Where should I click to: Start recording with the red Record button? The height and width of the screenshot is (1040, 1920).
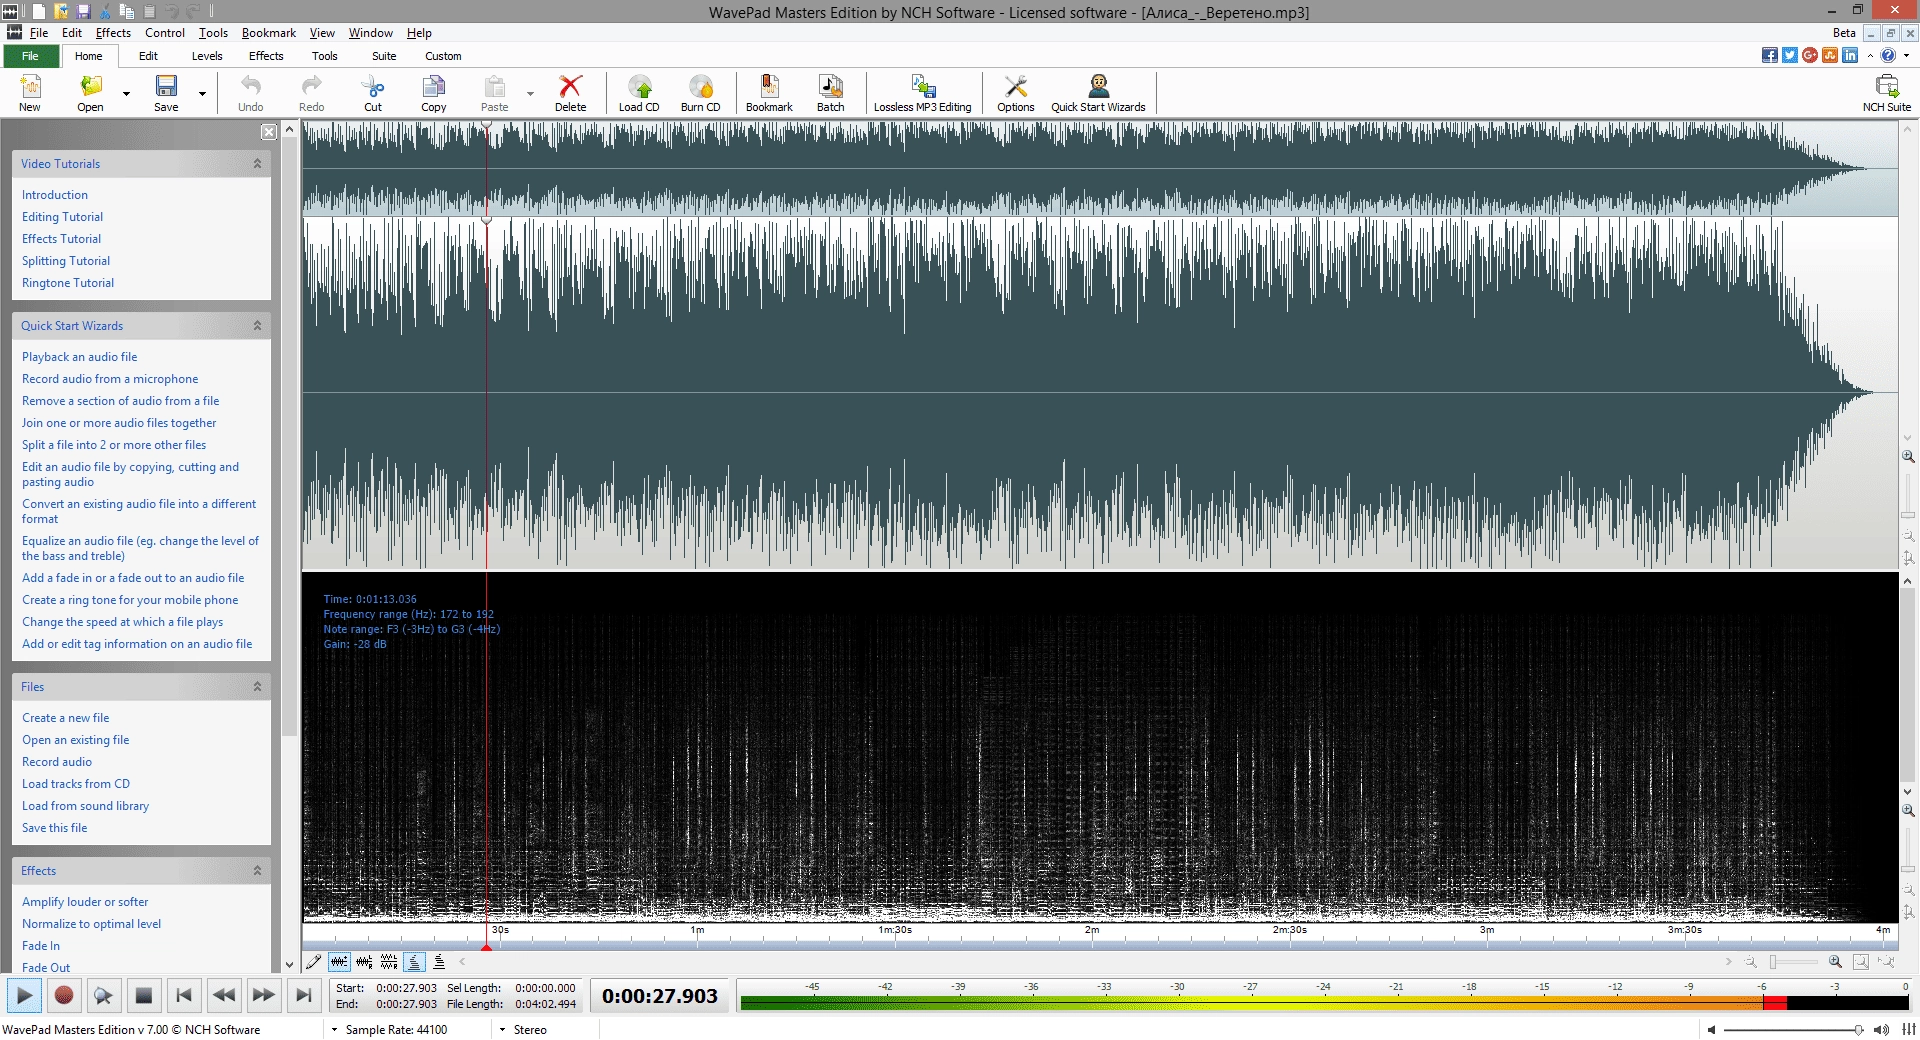click(64, 995)
